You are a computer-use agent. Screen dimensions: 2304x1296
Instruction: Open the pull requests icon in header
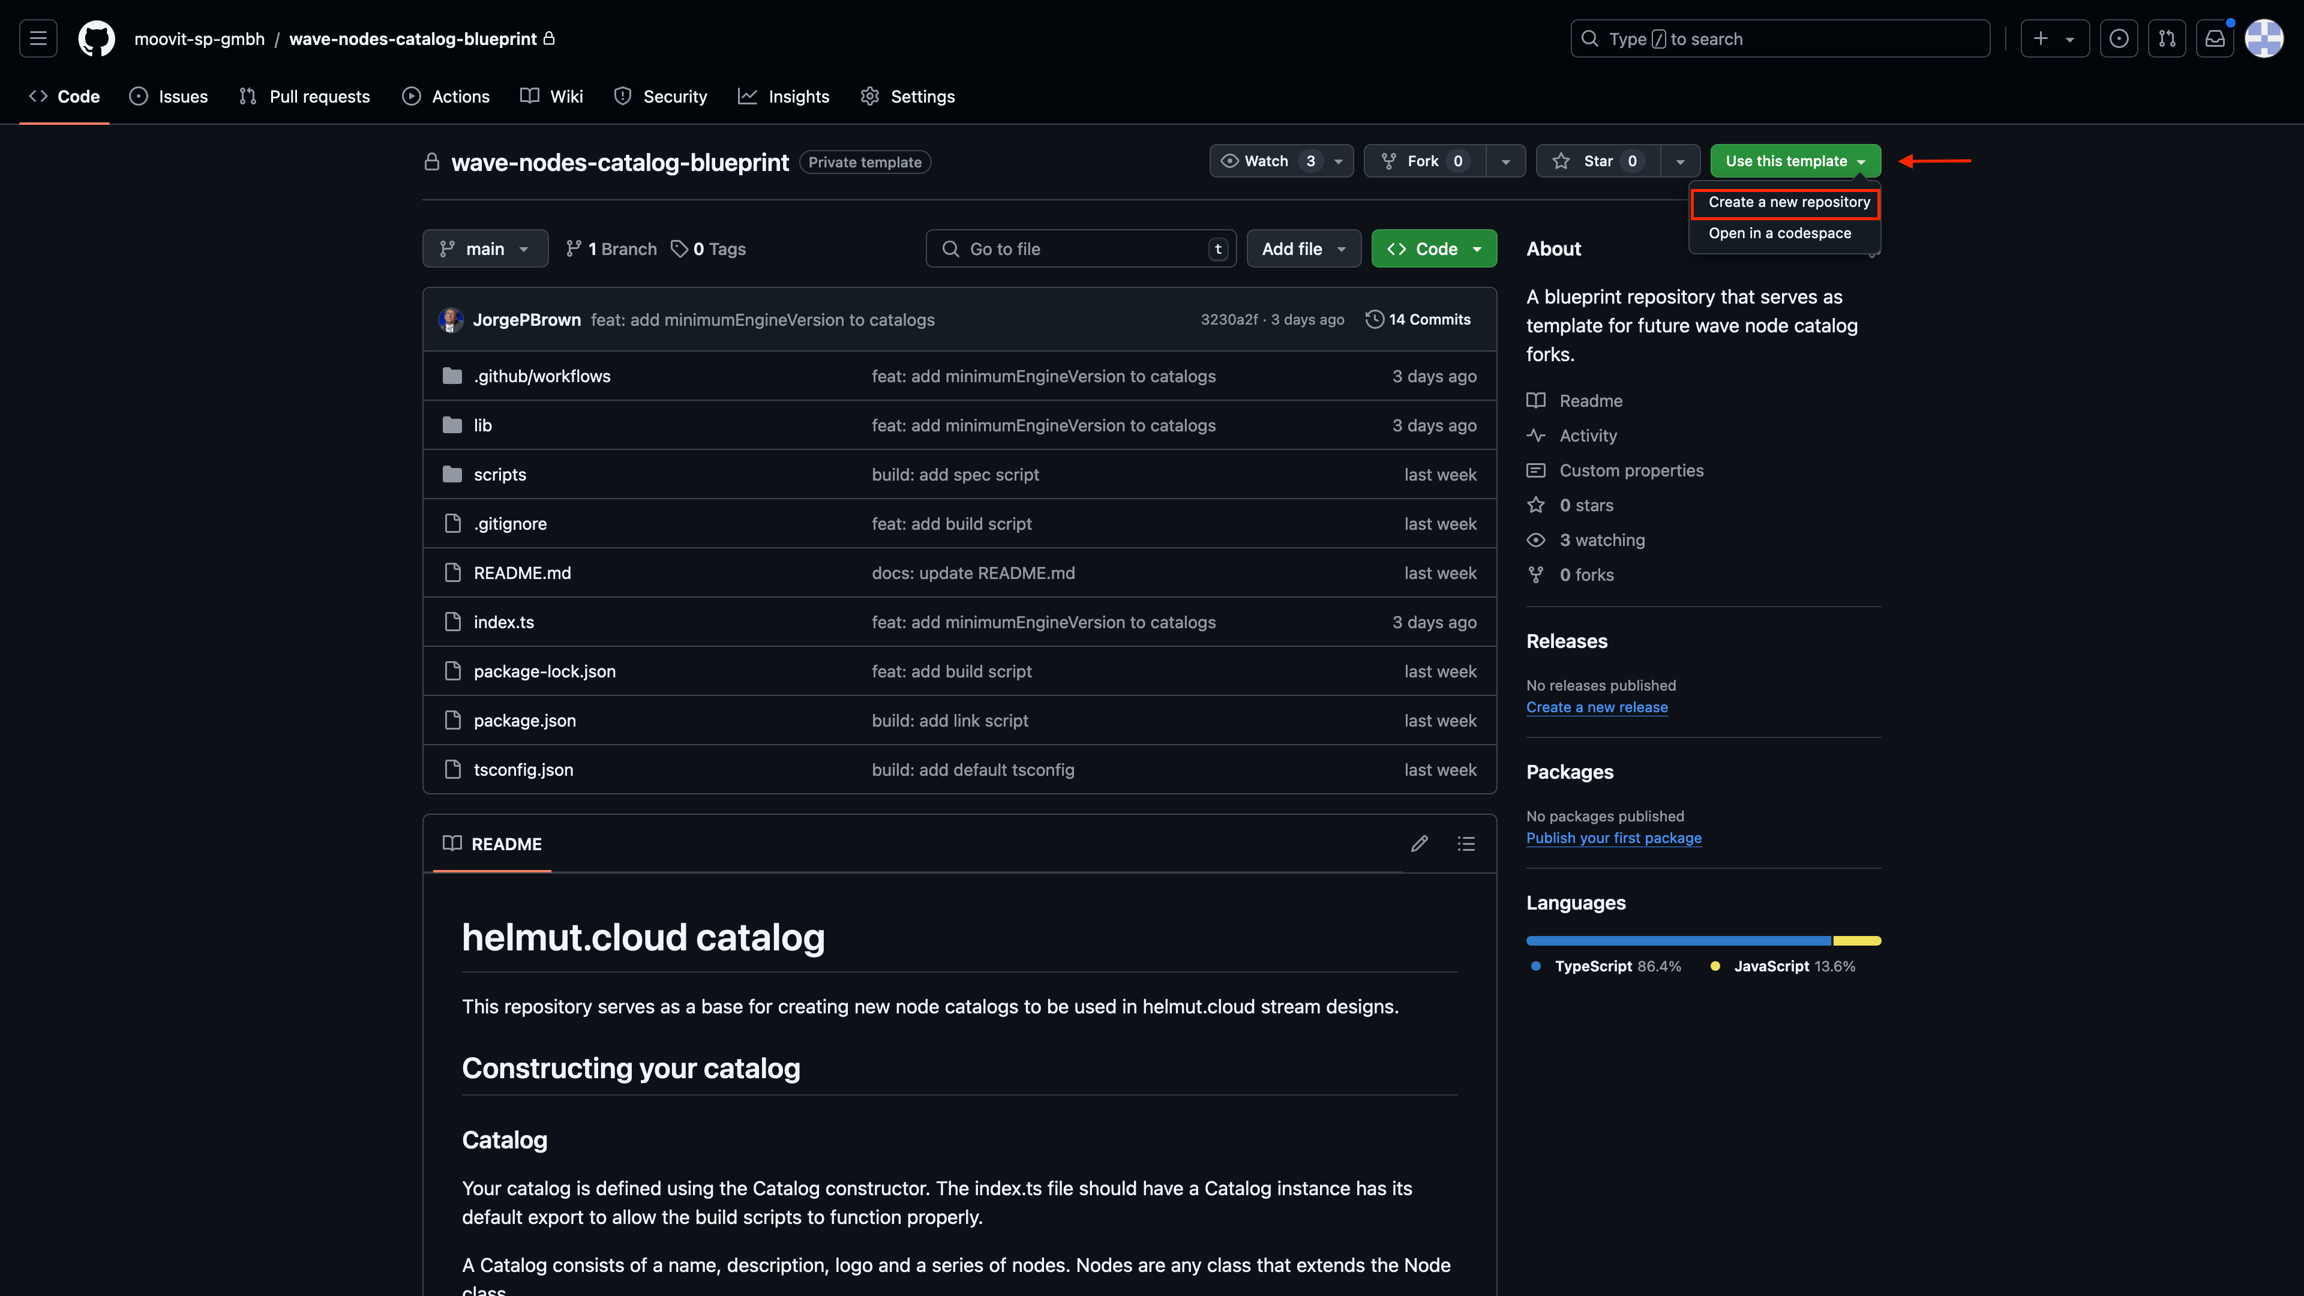click(2166, 38)
